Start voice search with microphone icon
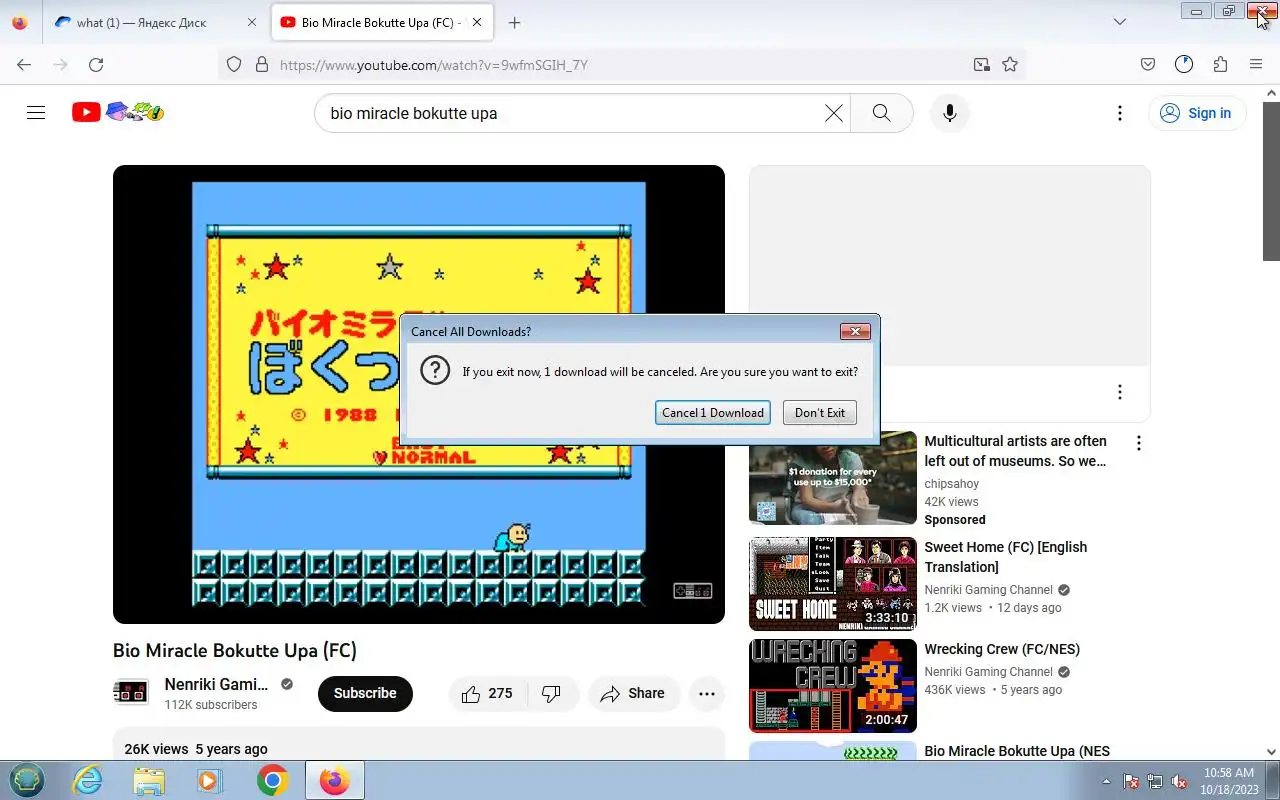The image size is (1280, 800). (x=950, y=113)
